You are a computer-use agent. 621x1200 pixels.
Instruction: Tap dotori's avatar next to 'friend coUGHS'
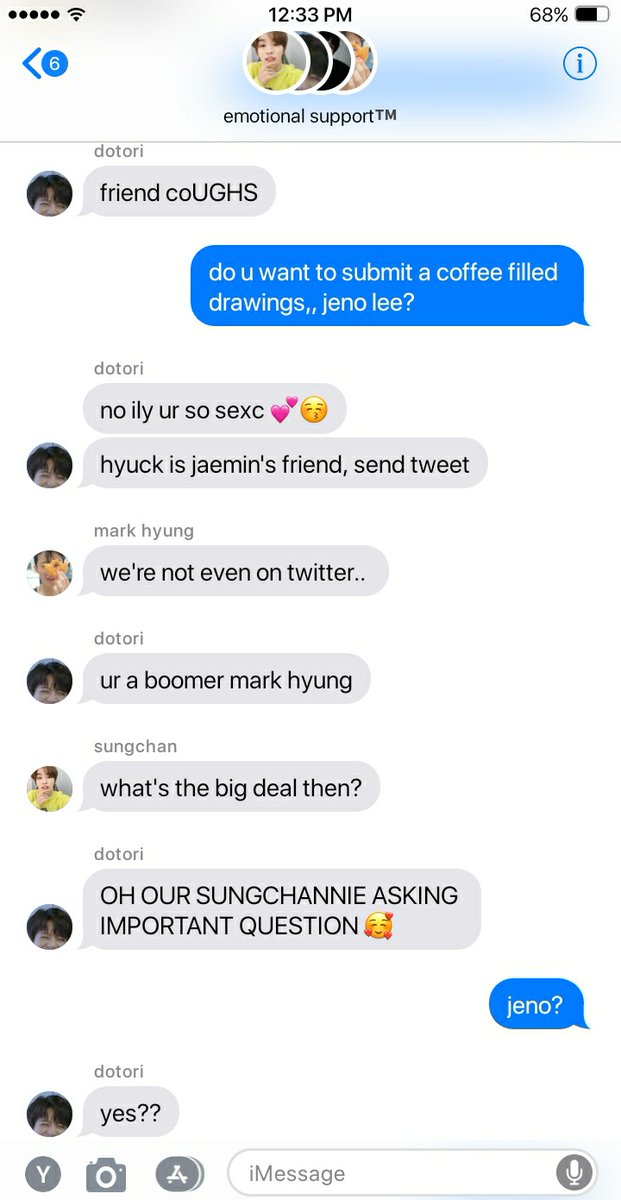(x=49, y=193)
